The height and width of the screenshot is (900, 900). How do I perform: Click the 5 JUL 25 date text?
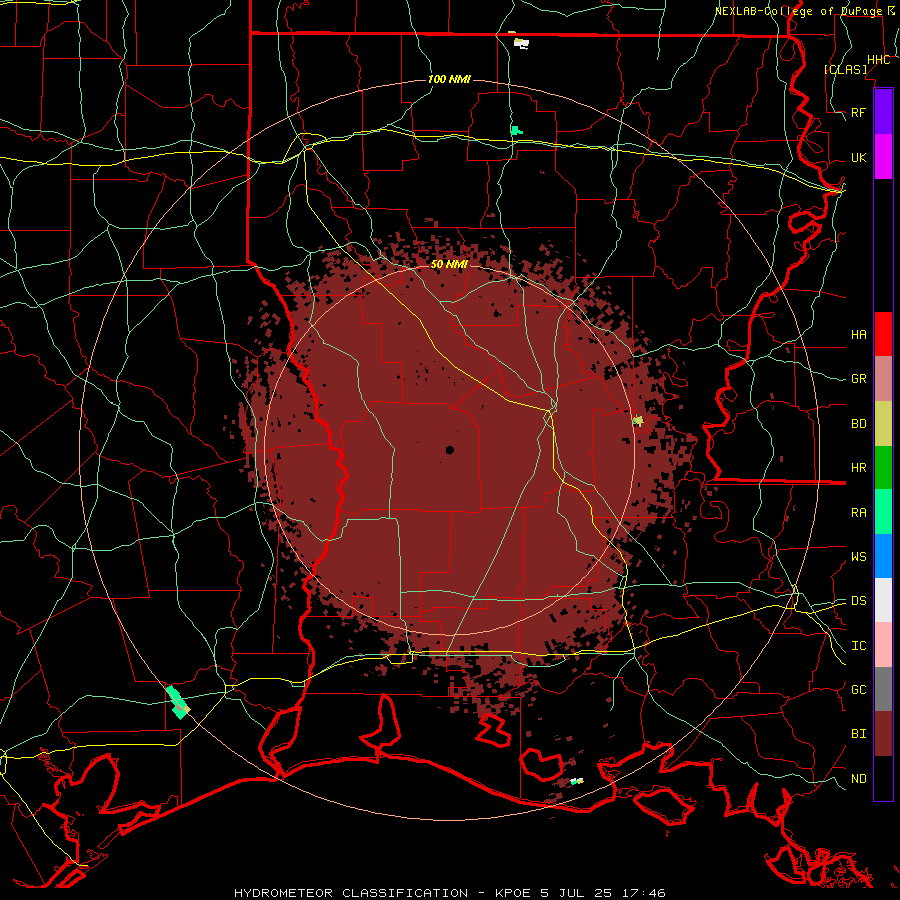point(578,893)
